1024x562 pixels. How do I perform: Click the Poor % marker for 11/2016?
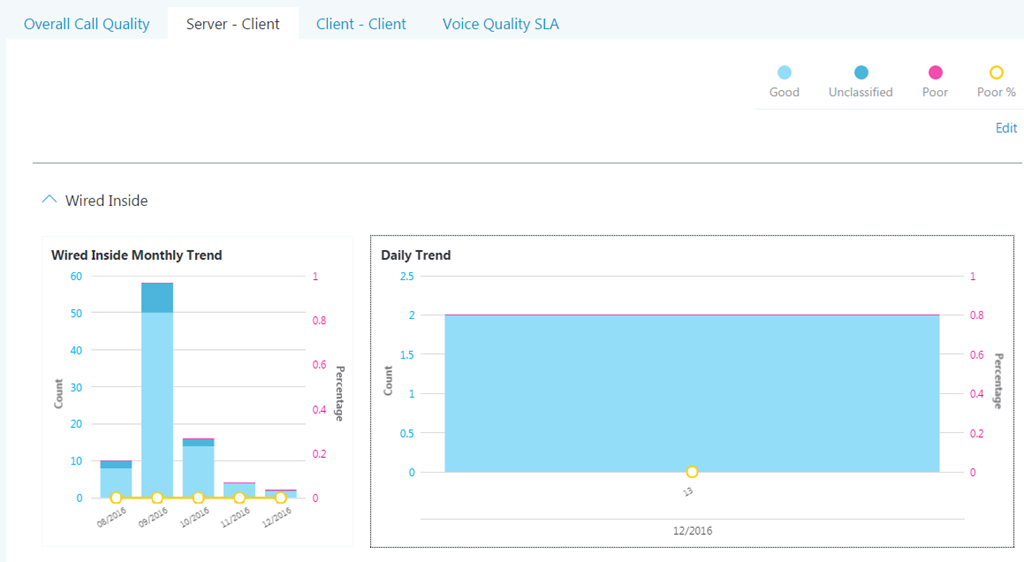[240, 497]
